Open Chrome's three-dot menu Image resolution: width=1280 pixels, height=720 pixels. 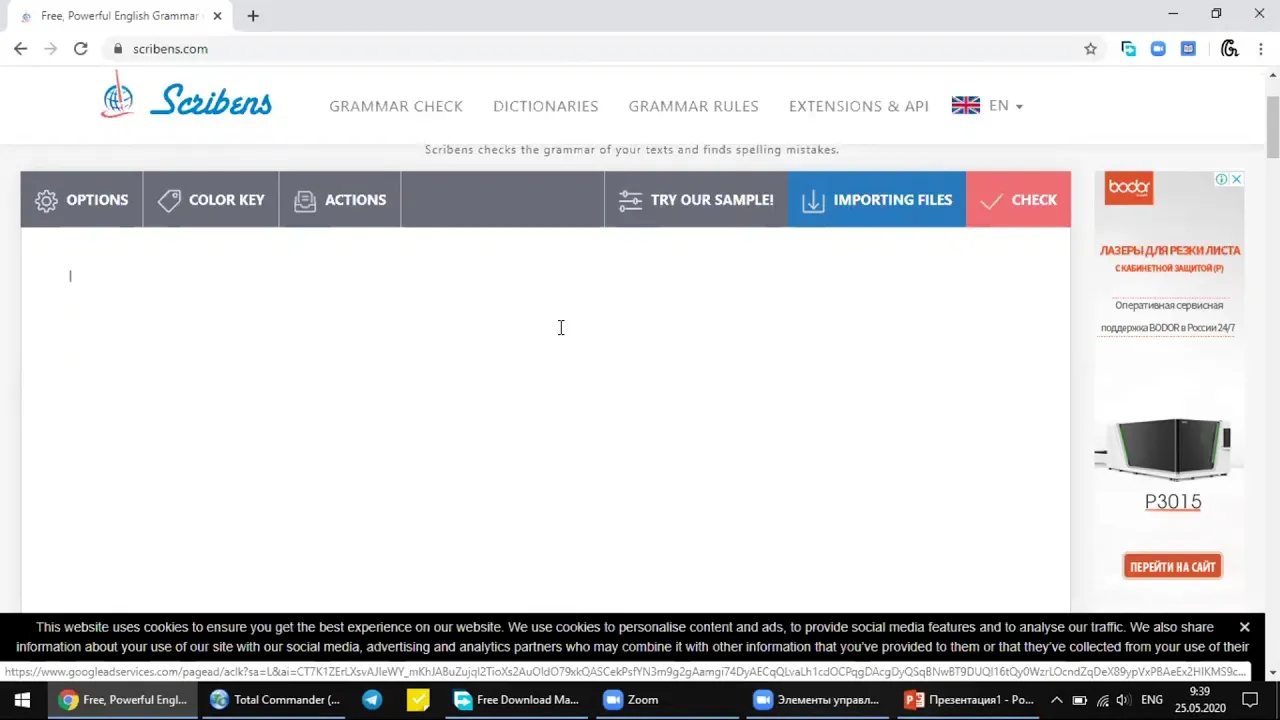point(1259,48)
